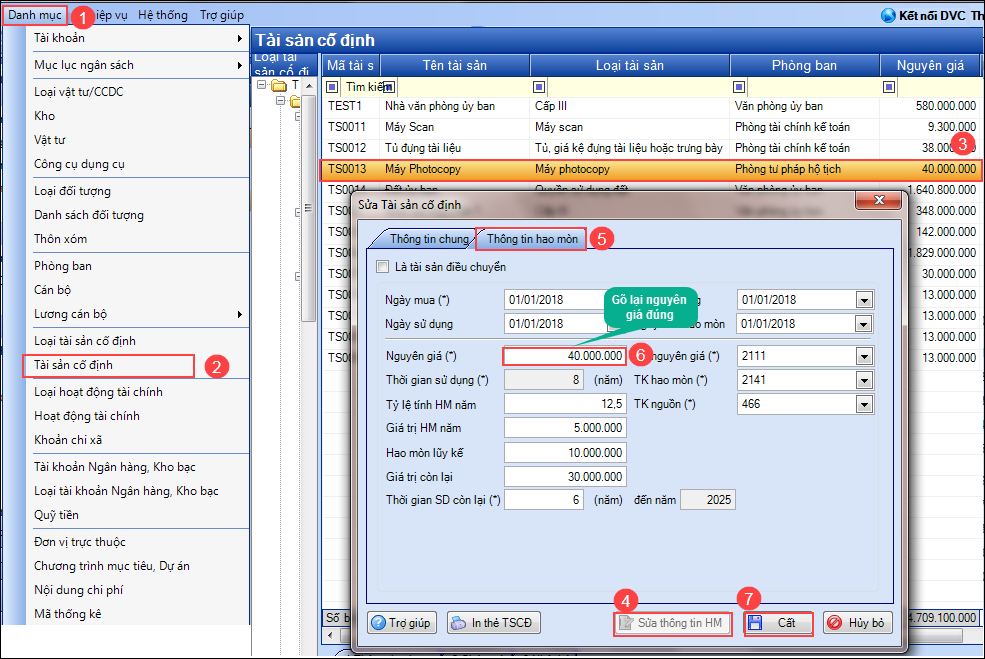
Task: Click the help icon on Trợ giúp button
Action: tap(378, 623)
